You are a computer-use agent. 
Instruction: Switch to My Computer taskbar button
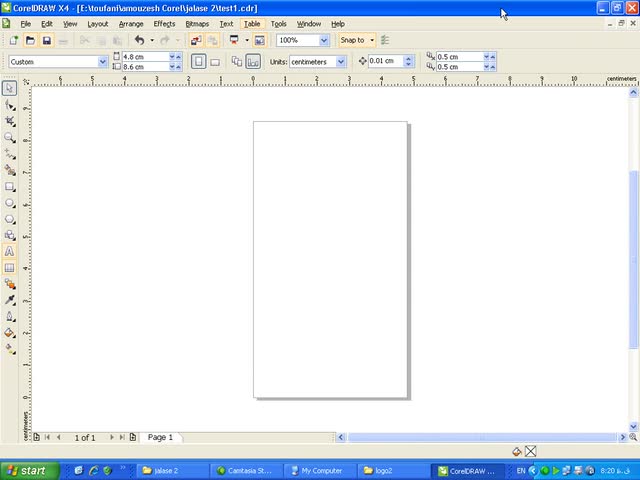(320, 471)
